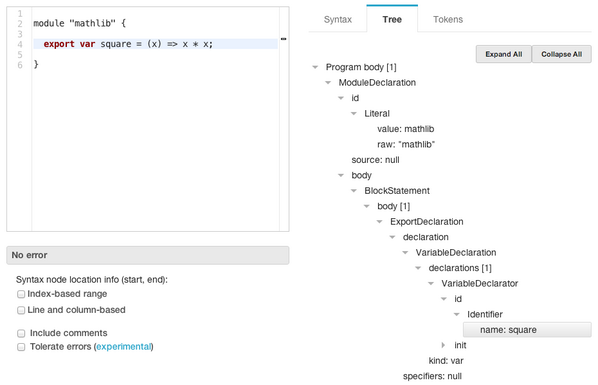The height and width of the screenshot is (385, 598).
Task: Click the Collapse All button
Action: click(x=561, y=54)
